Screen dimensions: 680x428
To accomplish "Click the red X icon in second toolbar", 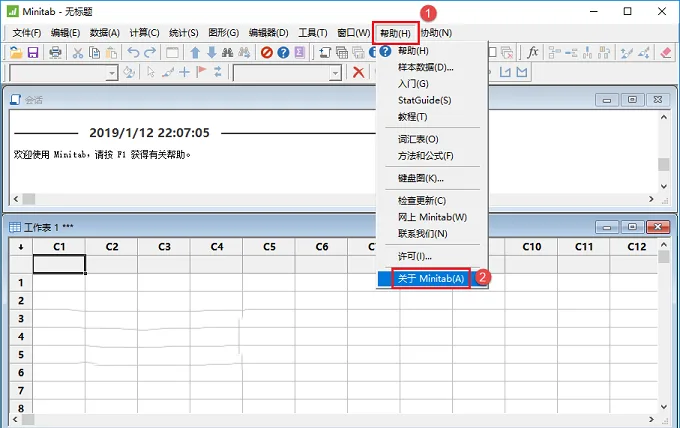I will (358, 72).
